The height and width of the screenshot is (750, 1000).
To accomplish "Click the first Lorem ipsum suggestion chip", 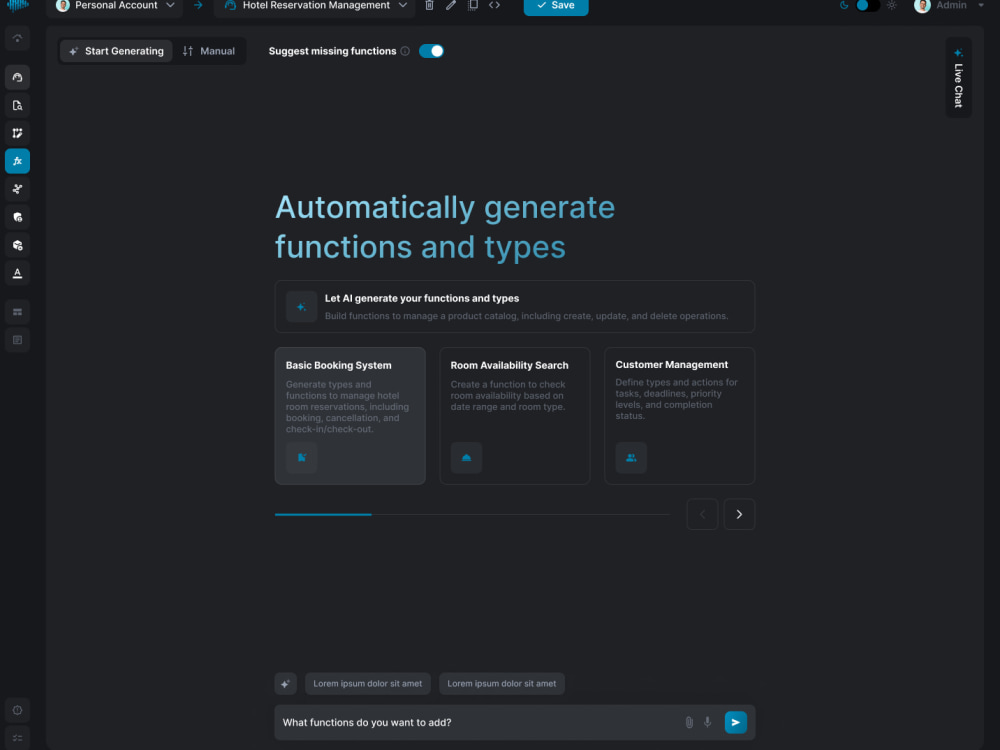I will click(x=367, y=684).
